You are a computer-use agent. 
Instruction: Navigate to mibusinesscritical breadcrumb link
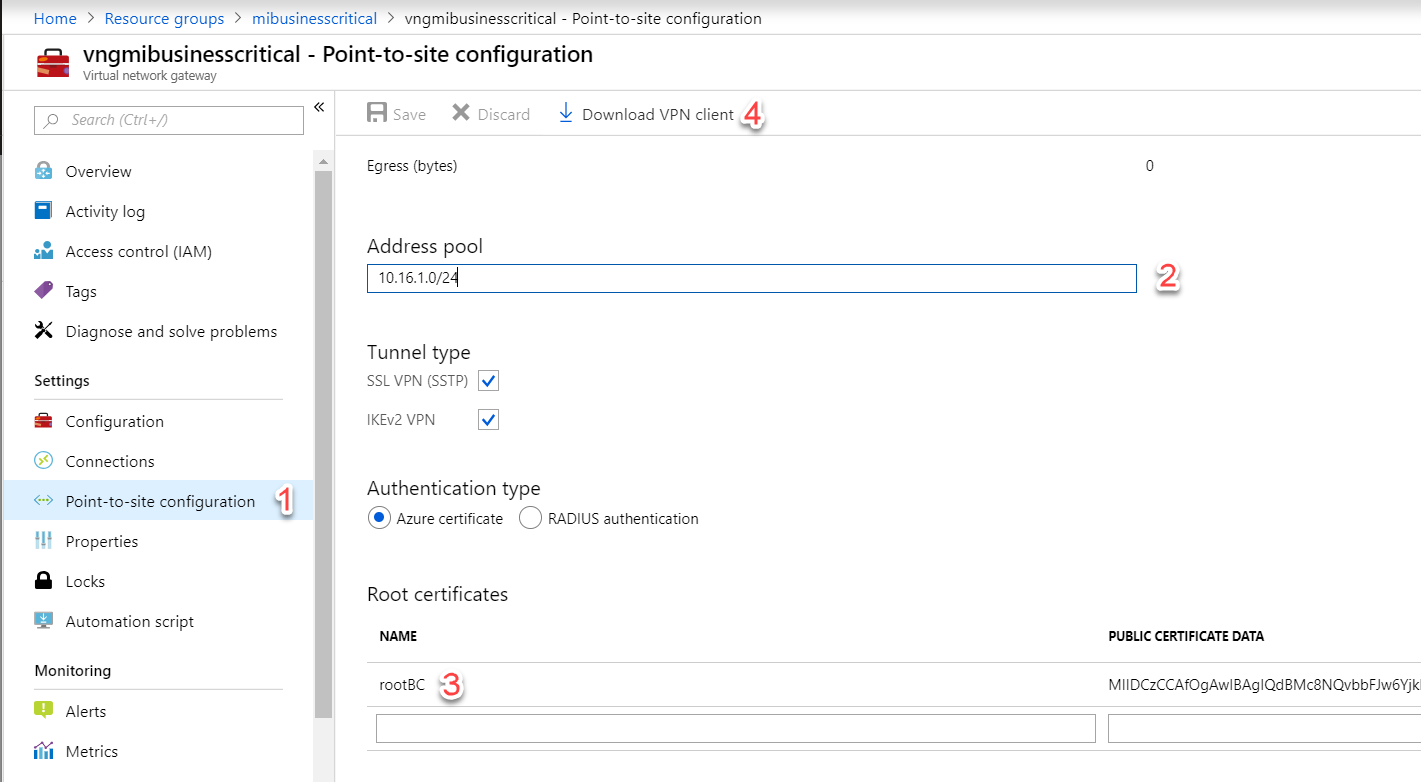pos(314,18)
